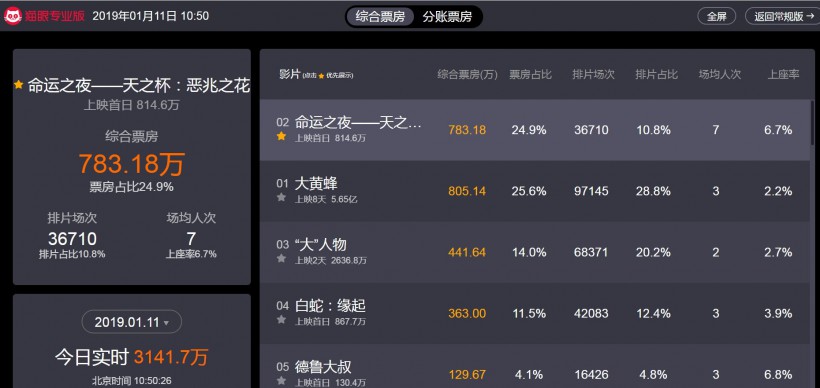Click the star hint icon in 影片 header
Image resolution: width=820 pixels, height=388 pixels.
[x=321, y=76]
